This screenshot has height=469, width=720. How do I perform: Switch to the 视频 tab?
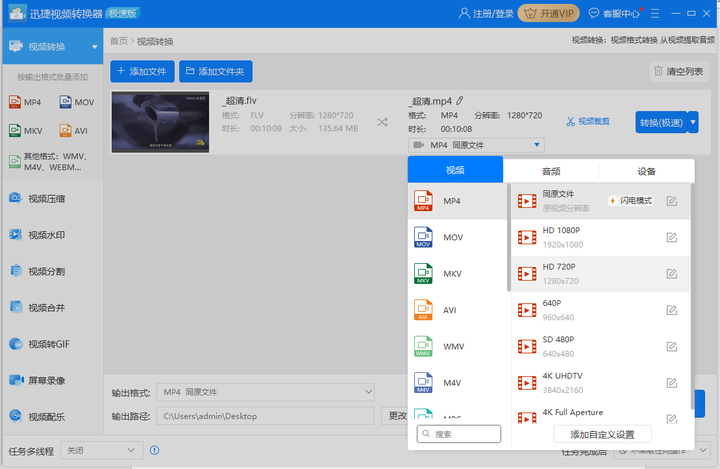(455, 170)
